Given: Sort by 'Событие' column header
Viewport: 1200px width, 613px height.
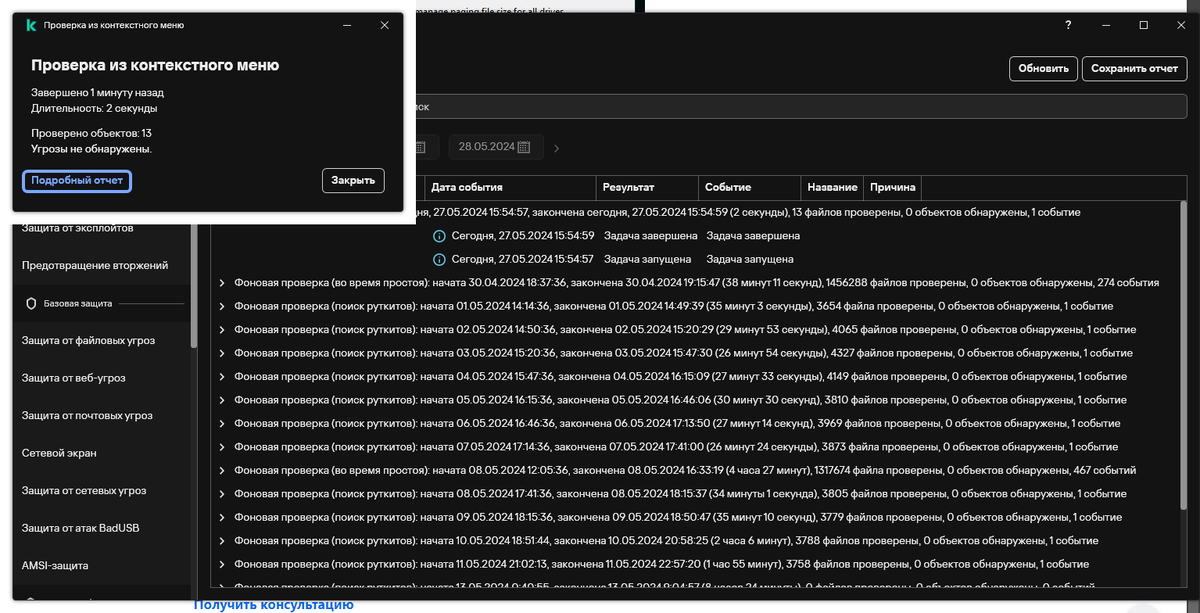Looking at the screenshot, I should click(x=749, y=187).
